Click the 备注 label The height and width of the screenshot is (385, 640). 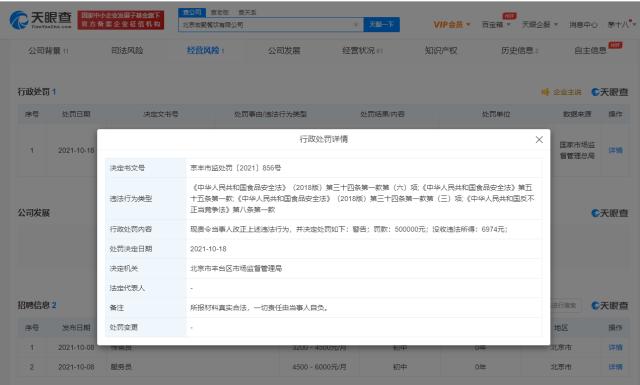point(117,307)
